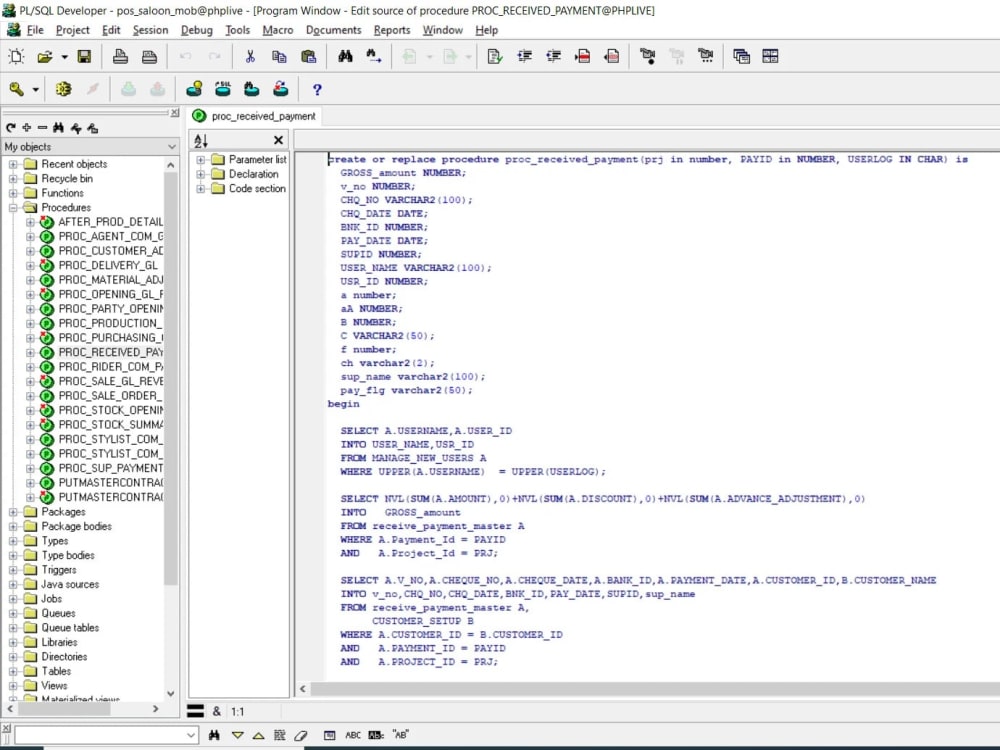Open the Reports menu
This screenshot has height=750, width=1000.
click(x=392, y=30)
